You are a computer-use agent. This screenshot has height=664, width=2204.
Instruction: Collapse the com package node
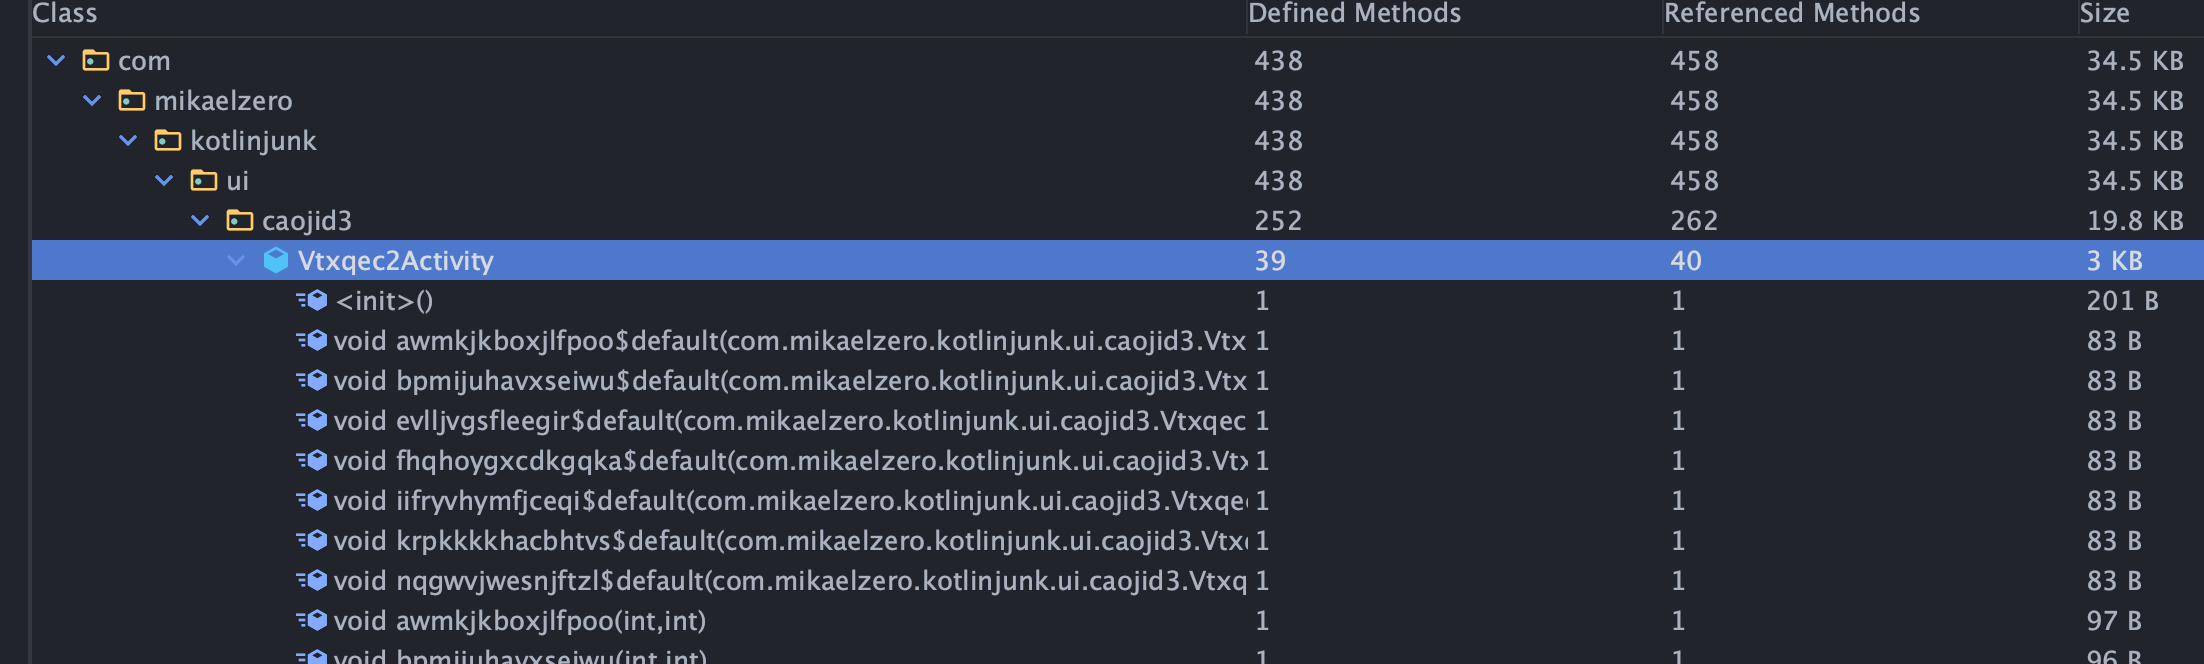pos(57,61)
